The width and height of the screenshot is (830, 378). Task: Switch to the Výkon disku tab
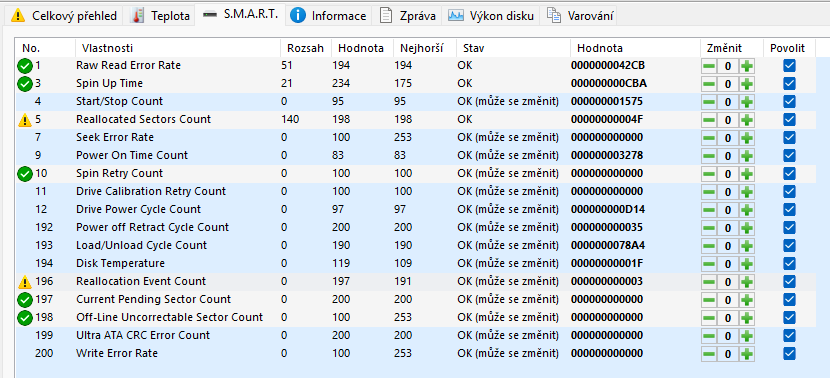point(491,16)
